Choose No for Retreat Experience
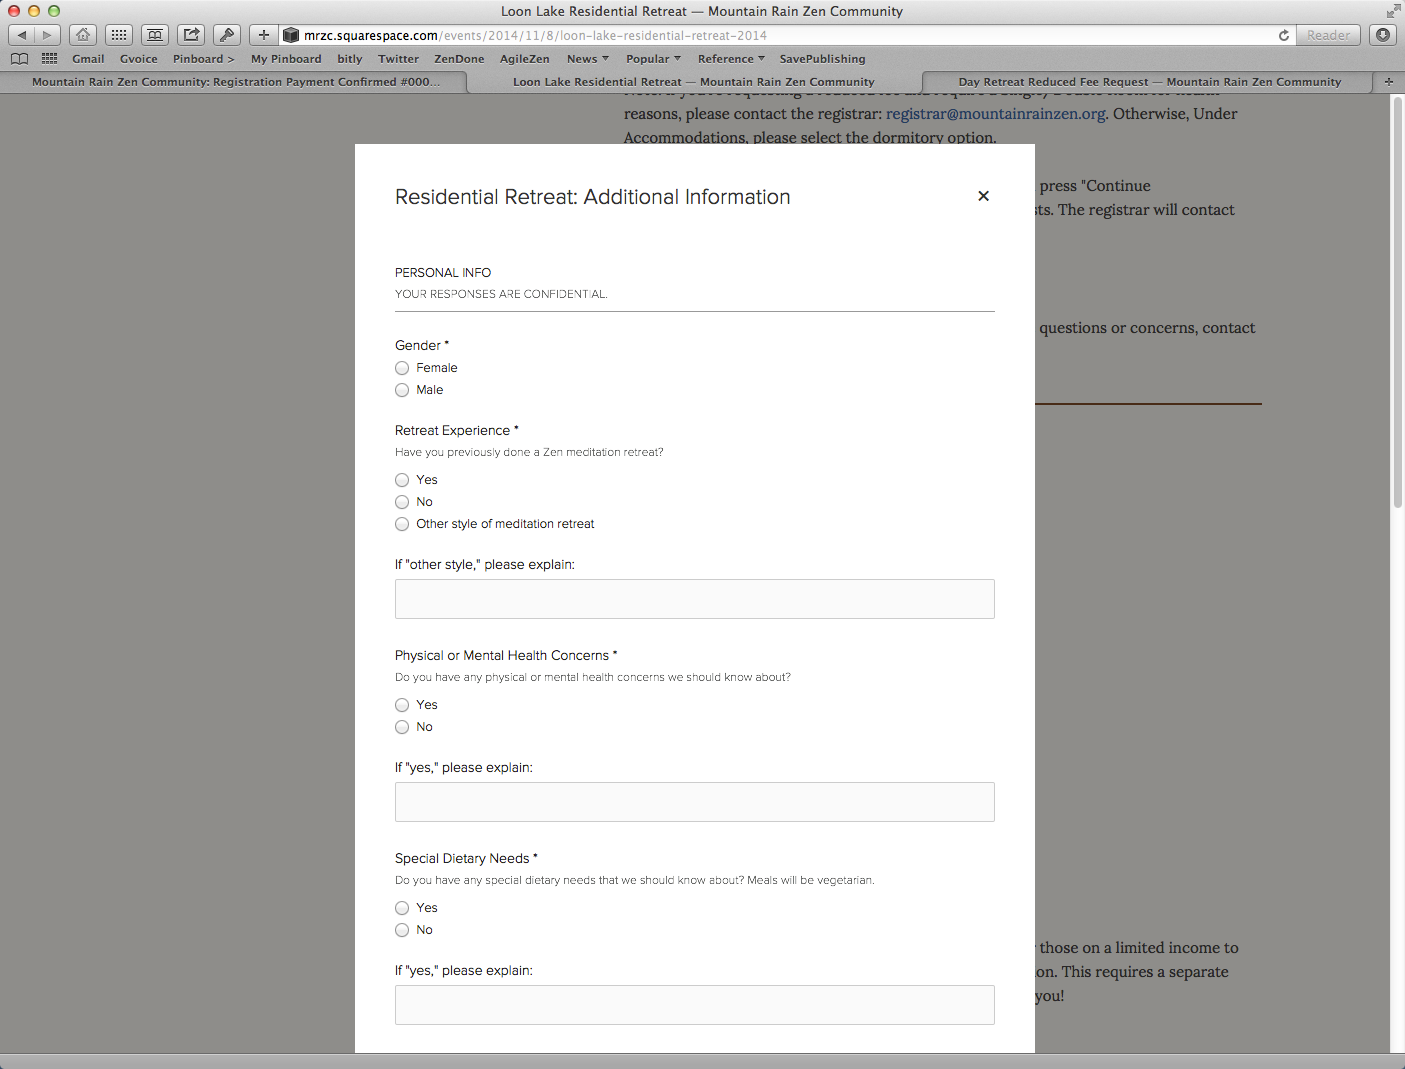1405x1069 pixels. [402, 502]
